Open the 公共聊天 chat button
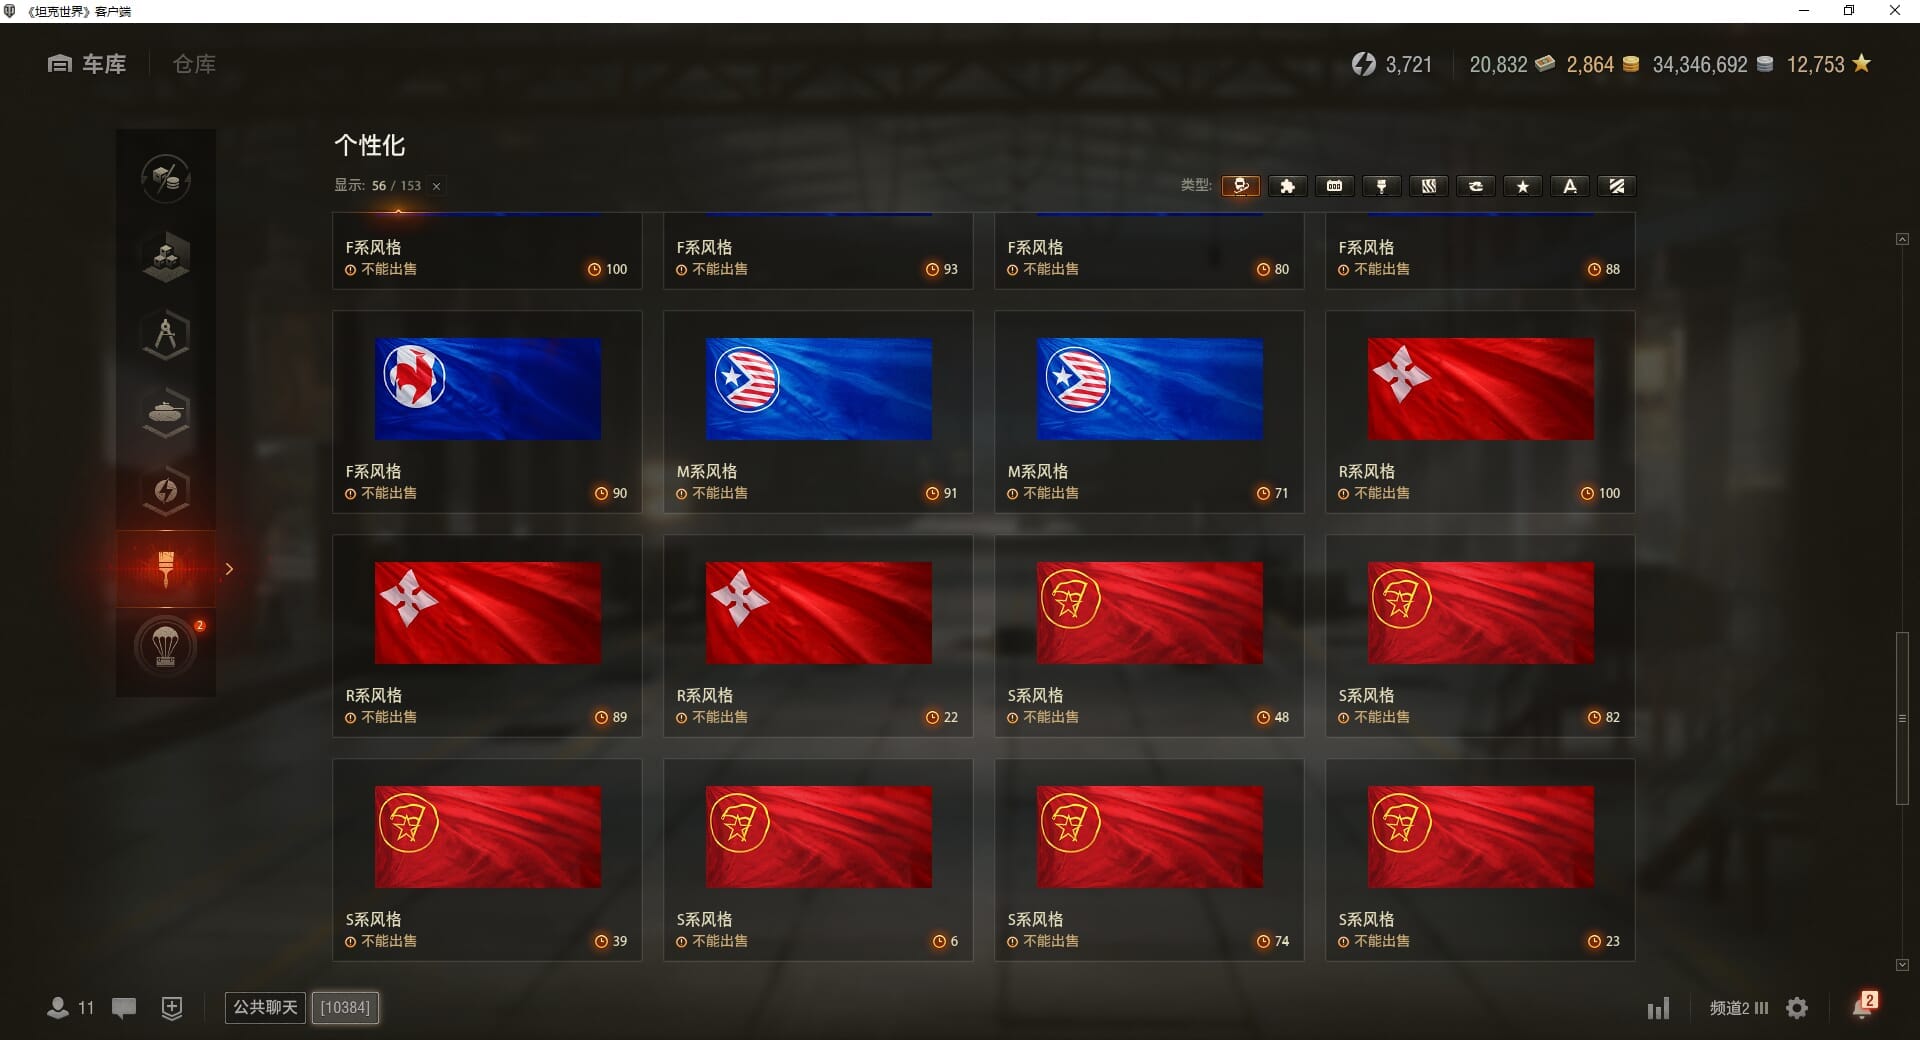The width and height of the screenshot is (1920, 1040). point(265,1007)
